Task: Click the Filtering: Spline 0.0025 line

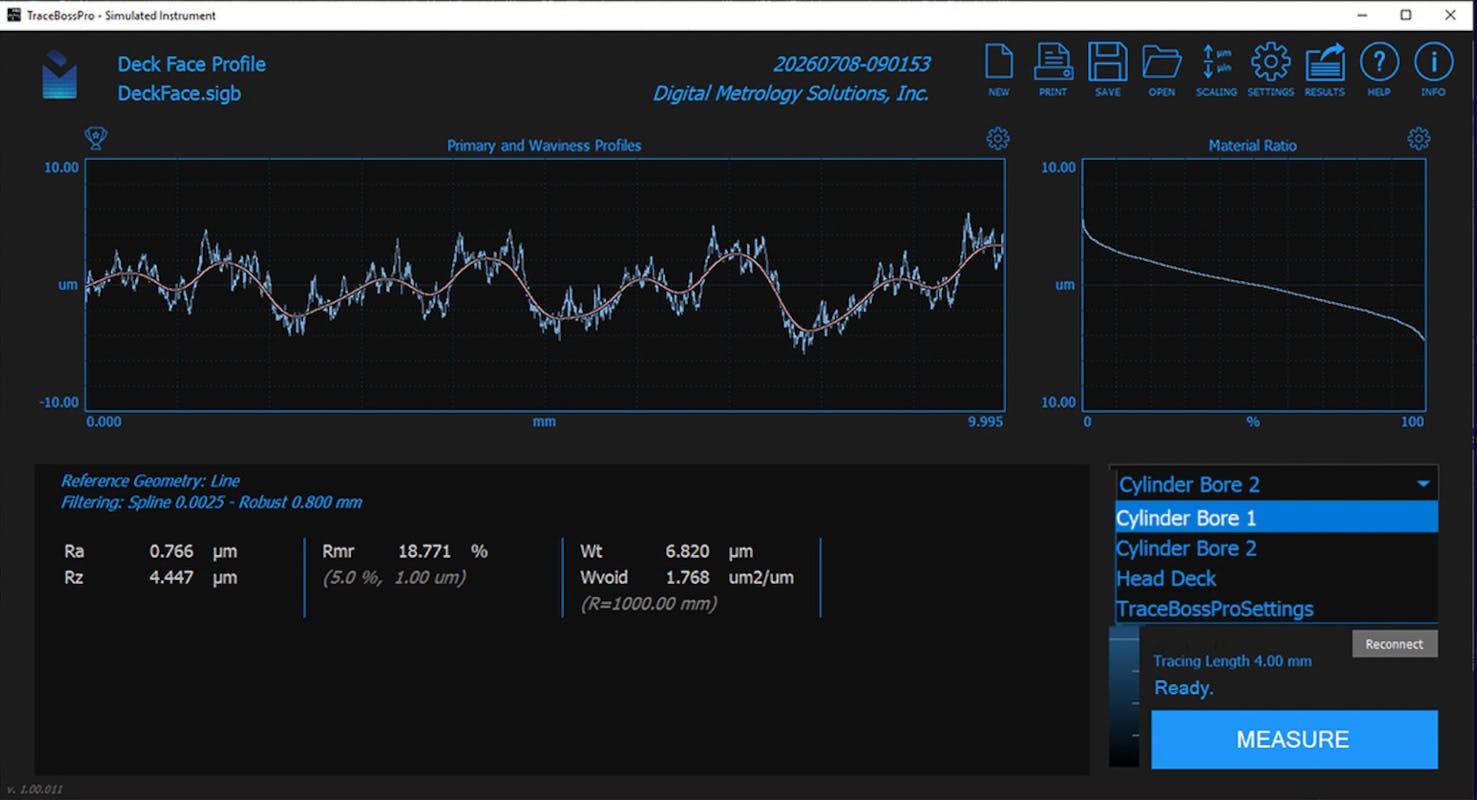Action: [211, 502]
